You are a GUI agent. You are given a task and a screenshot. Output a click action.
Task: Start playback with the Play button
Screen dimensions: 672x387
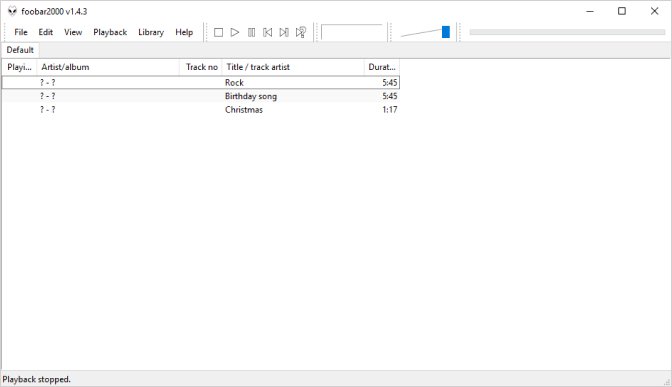234,32
